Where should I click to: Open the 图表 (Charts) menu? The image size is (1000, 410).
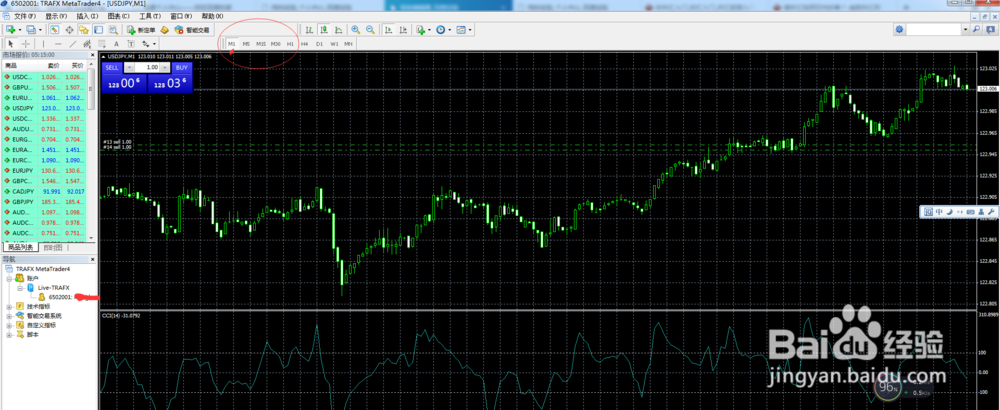tap(119, 16)
